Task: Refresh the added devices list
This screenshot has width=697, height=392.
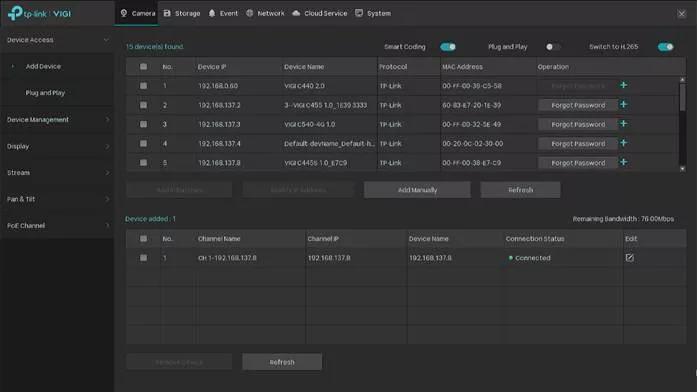Action: point(282,362)
